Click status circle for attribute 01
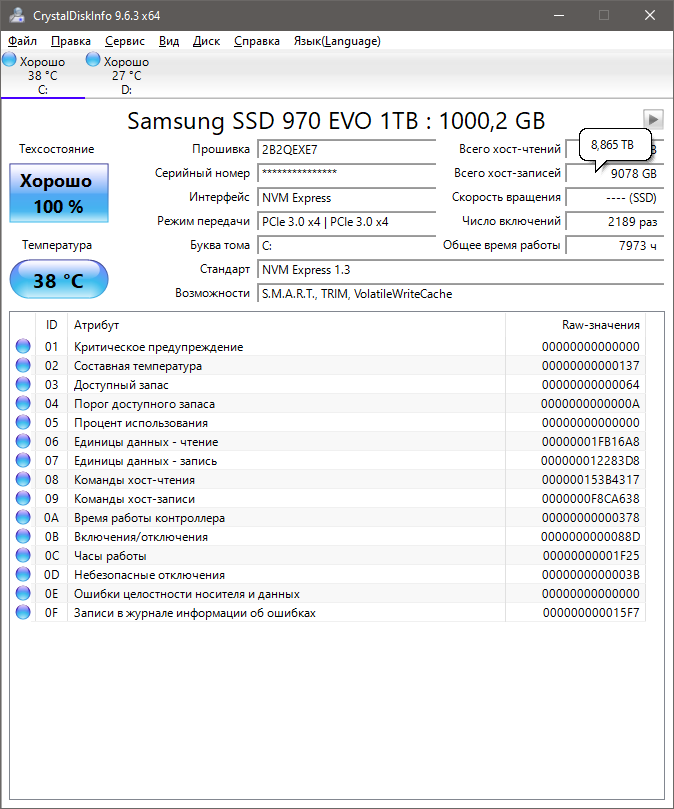The image size is (674, 809). [x=23, y=346]
